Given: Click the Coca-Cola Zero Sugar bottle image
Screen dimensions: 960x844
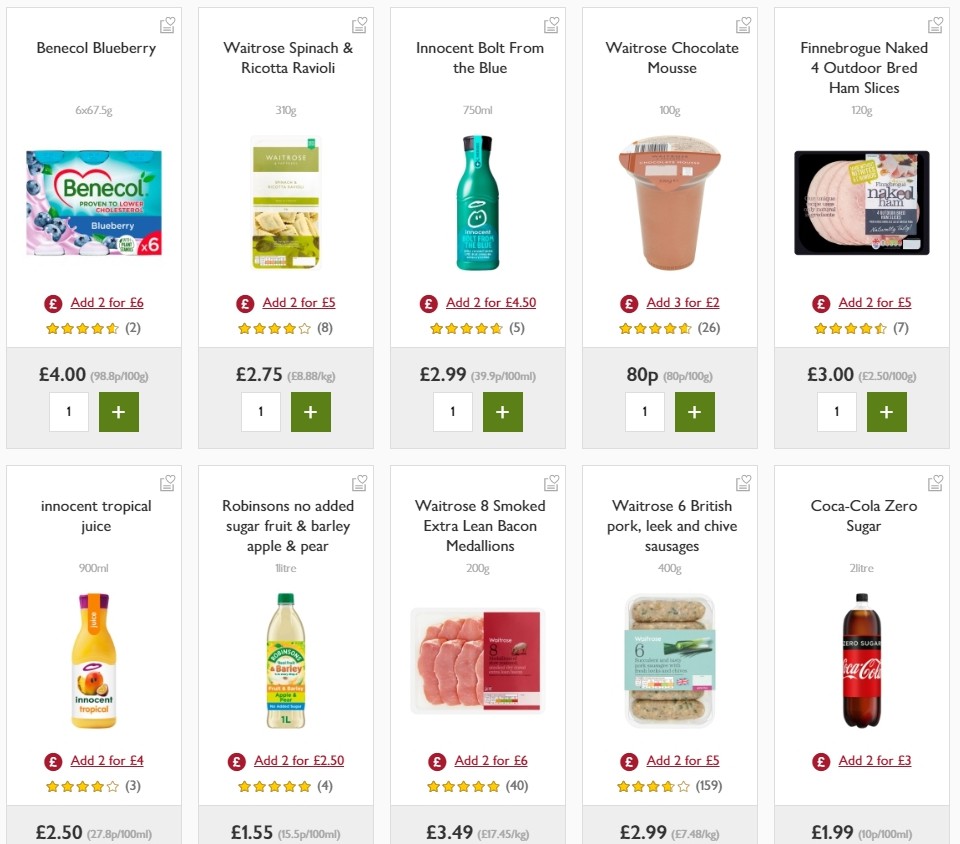Looking at the screenshot, I should [861, 660].
